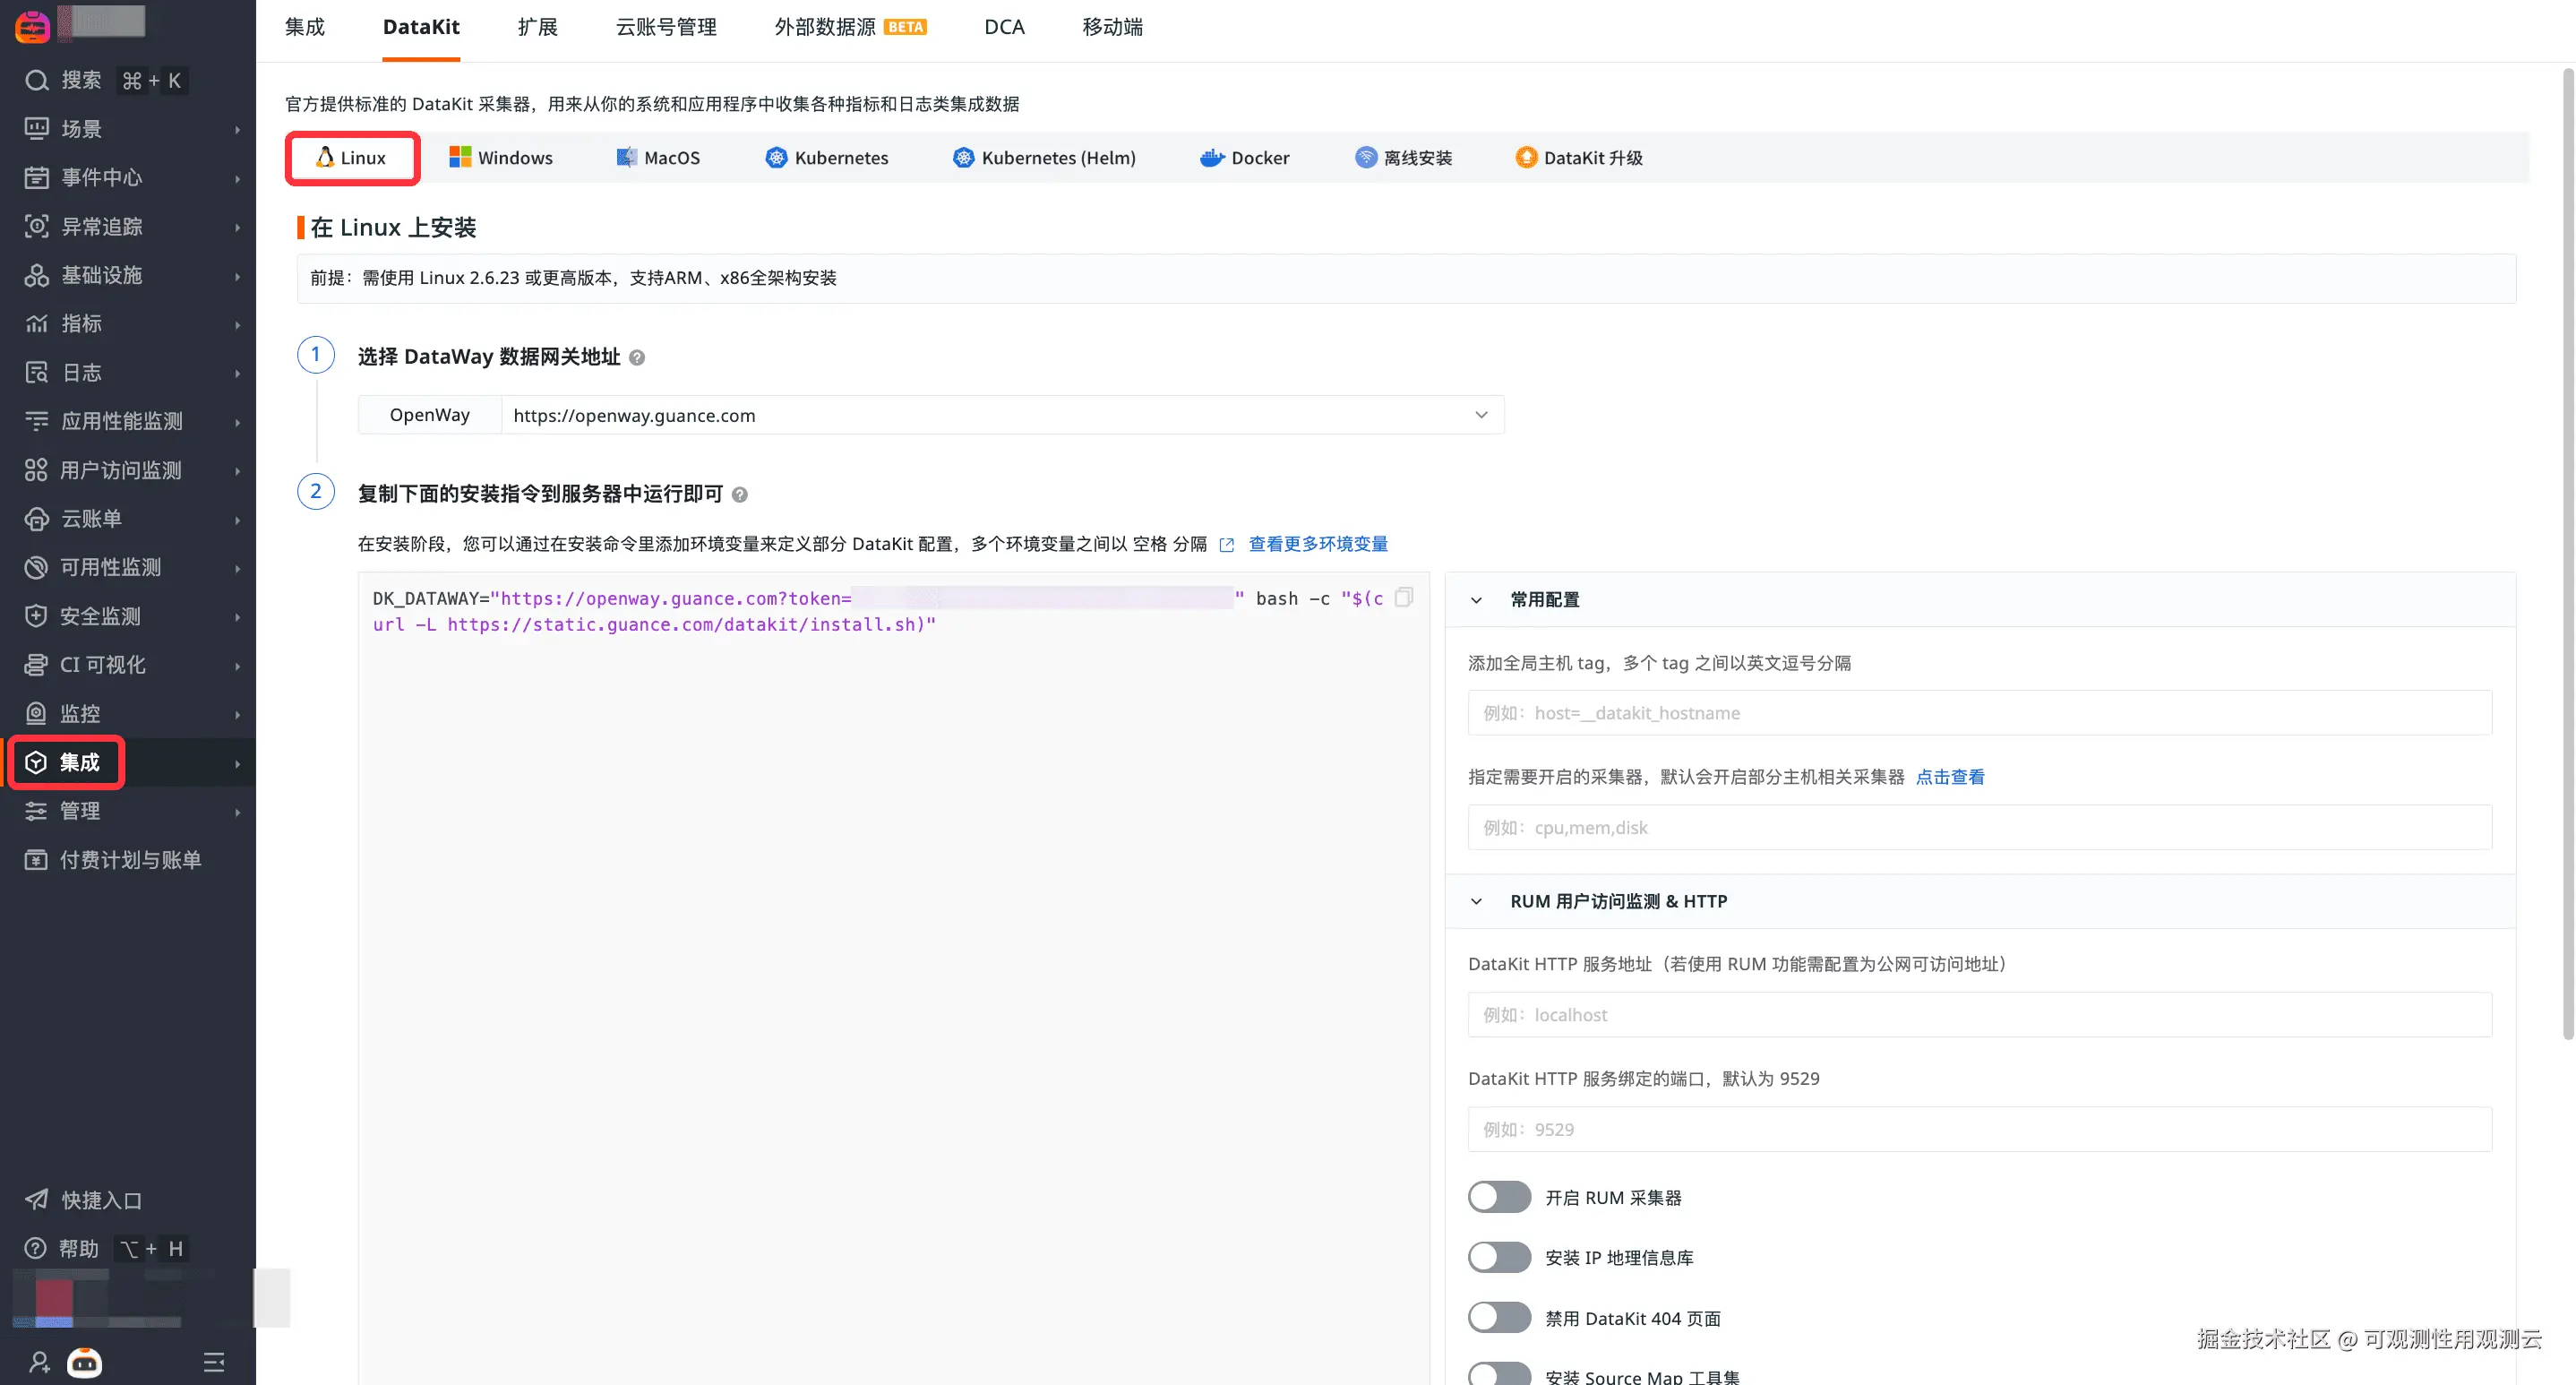Open the 安全监测 shield icon in sidebar
The image size is (2576, 1385).
(x=36, y=616)
